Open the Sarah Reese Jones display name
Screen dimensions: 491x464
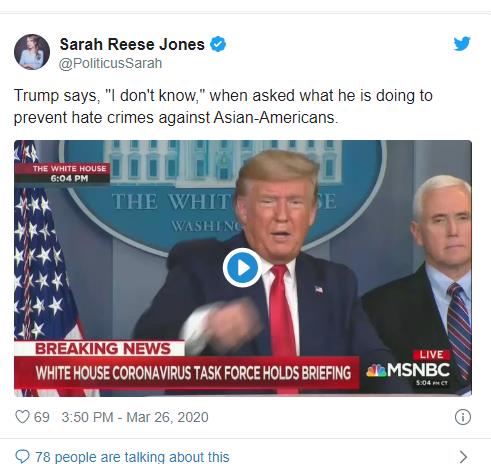132,44
